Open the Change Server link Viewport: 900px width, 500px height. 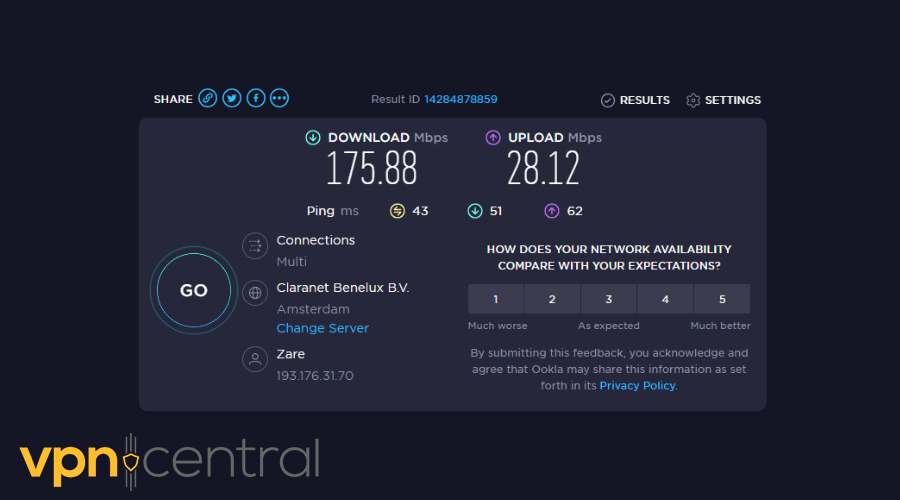(x=322, y=328)
